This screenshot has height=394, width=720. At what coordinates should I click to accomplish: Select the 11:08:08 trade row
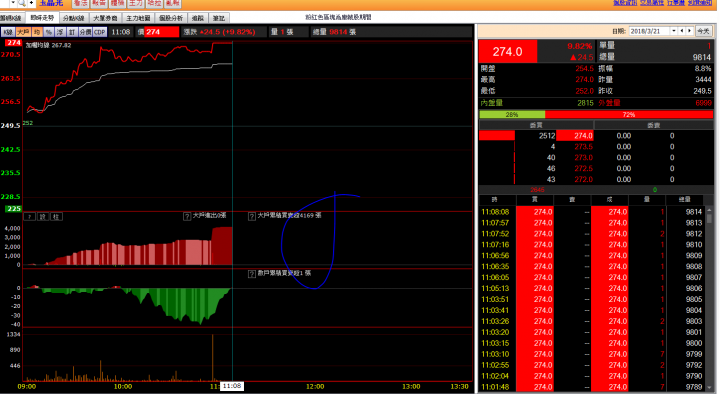click(x=591, y=212)
